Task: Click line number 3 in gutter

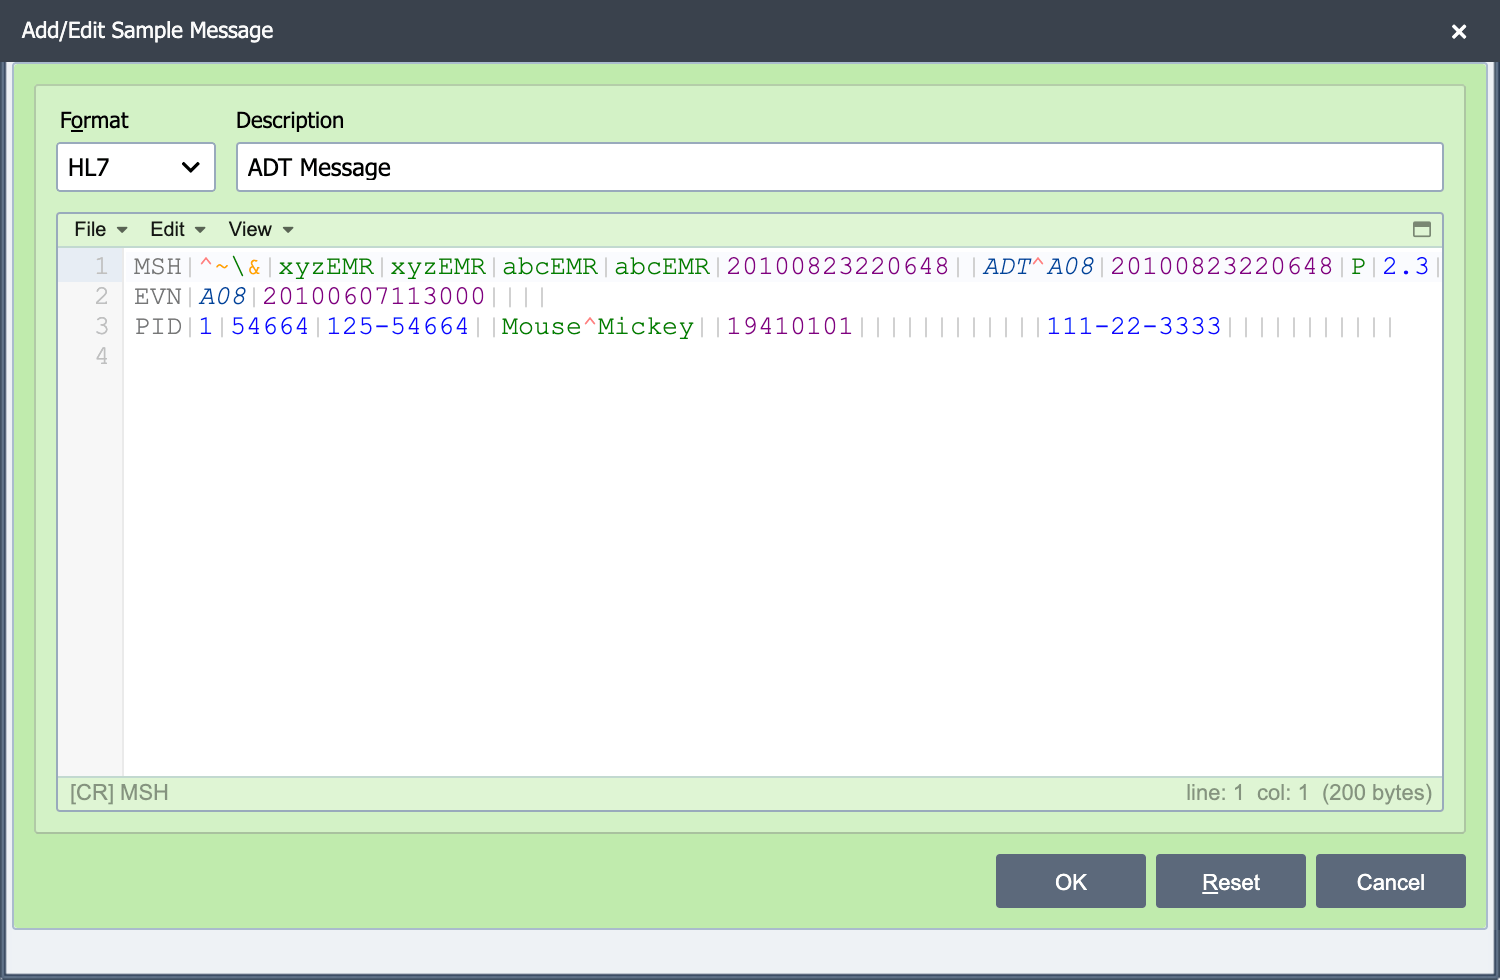Action: click(x=102, y=326)
